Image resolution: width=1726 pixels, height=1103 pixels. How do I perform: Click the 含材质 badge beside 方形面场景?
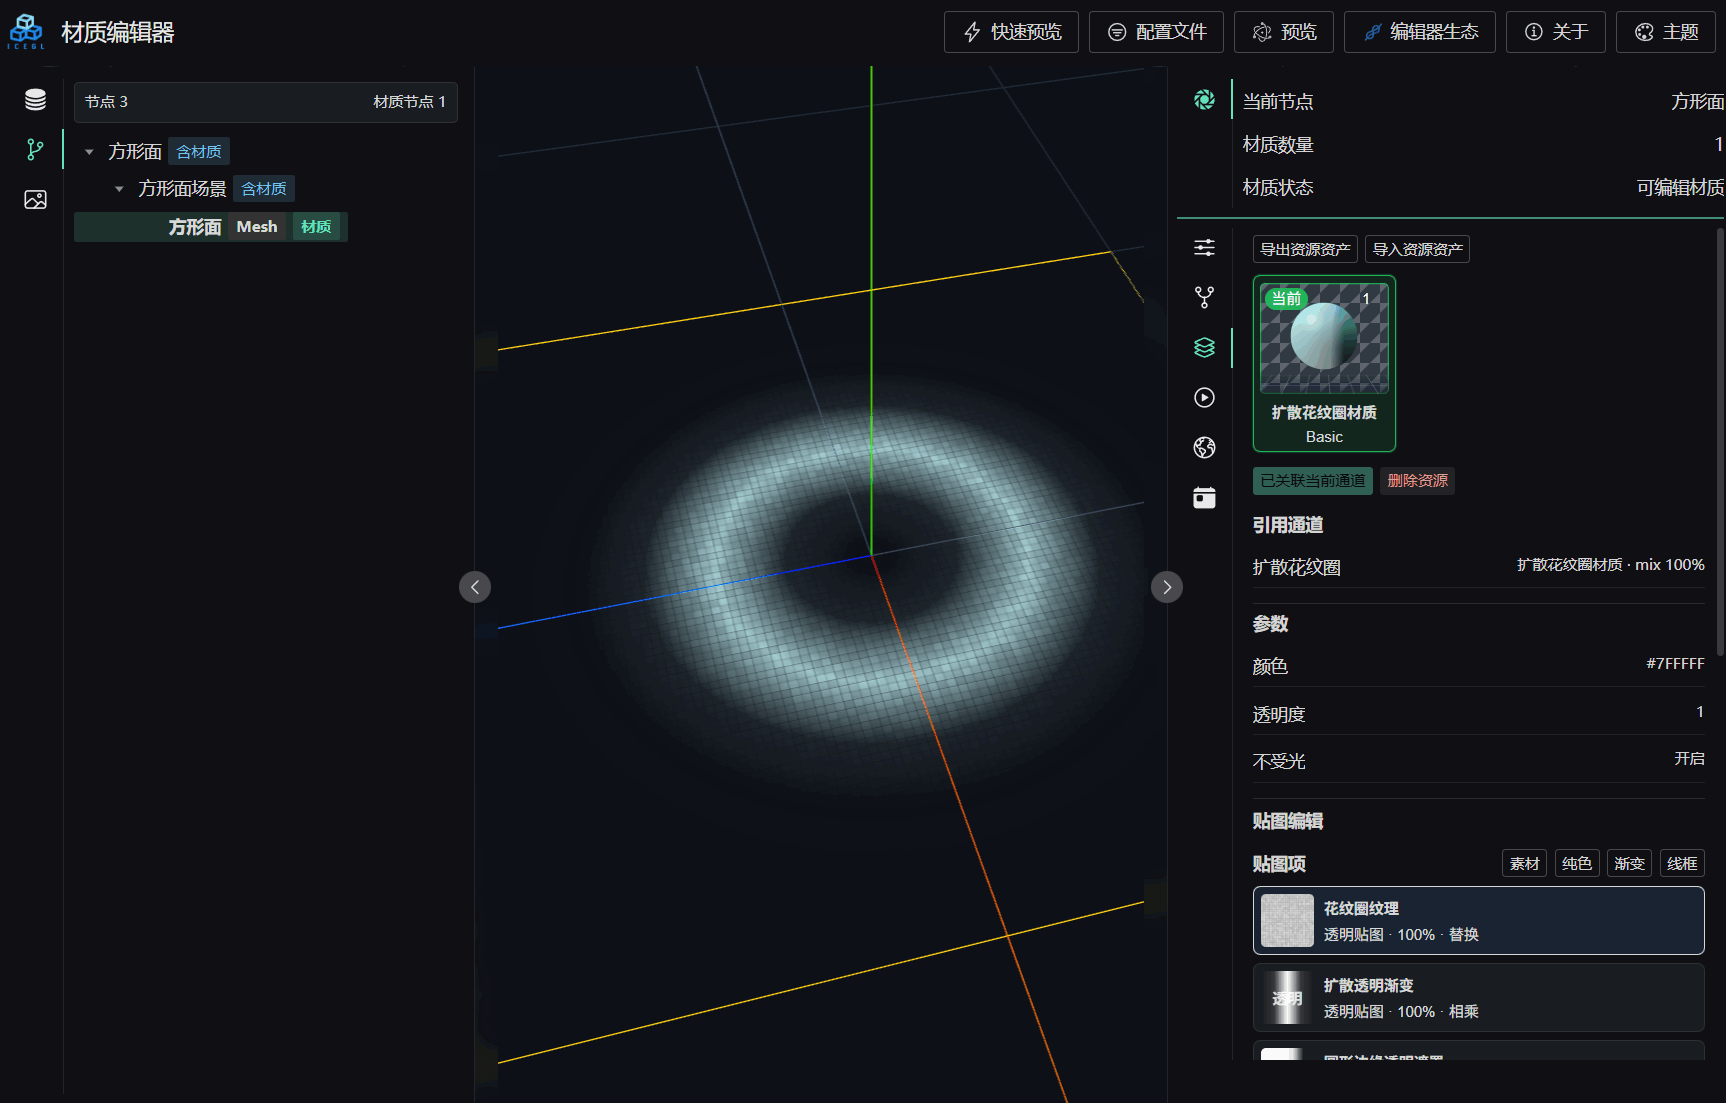coord(264,189)
